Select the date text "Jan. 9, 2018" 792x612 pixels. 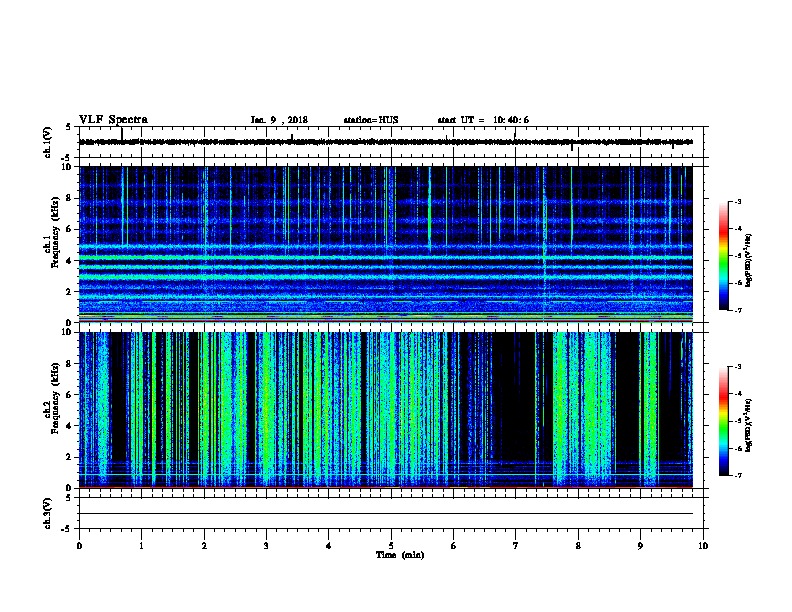pos(279,120)
